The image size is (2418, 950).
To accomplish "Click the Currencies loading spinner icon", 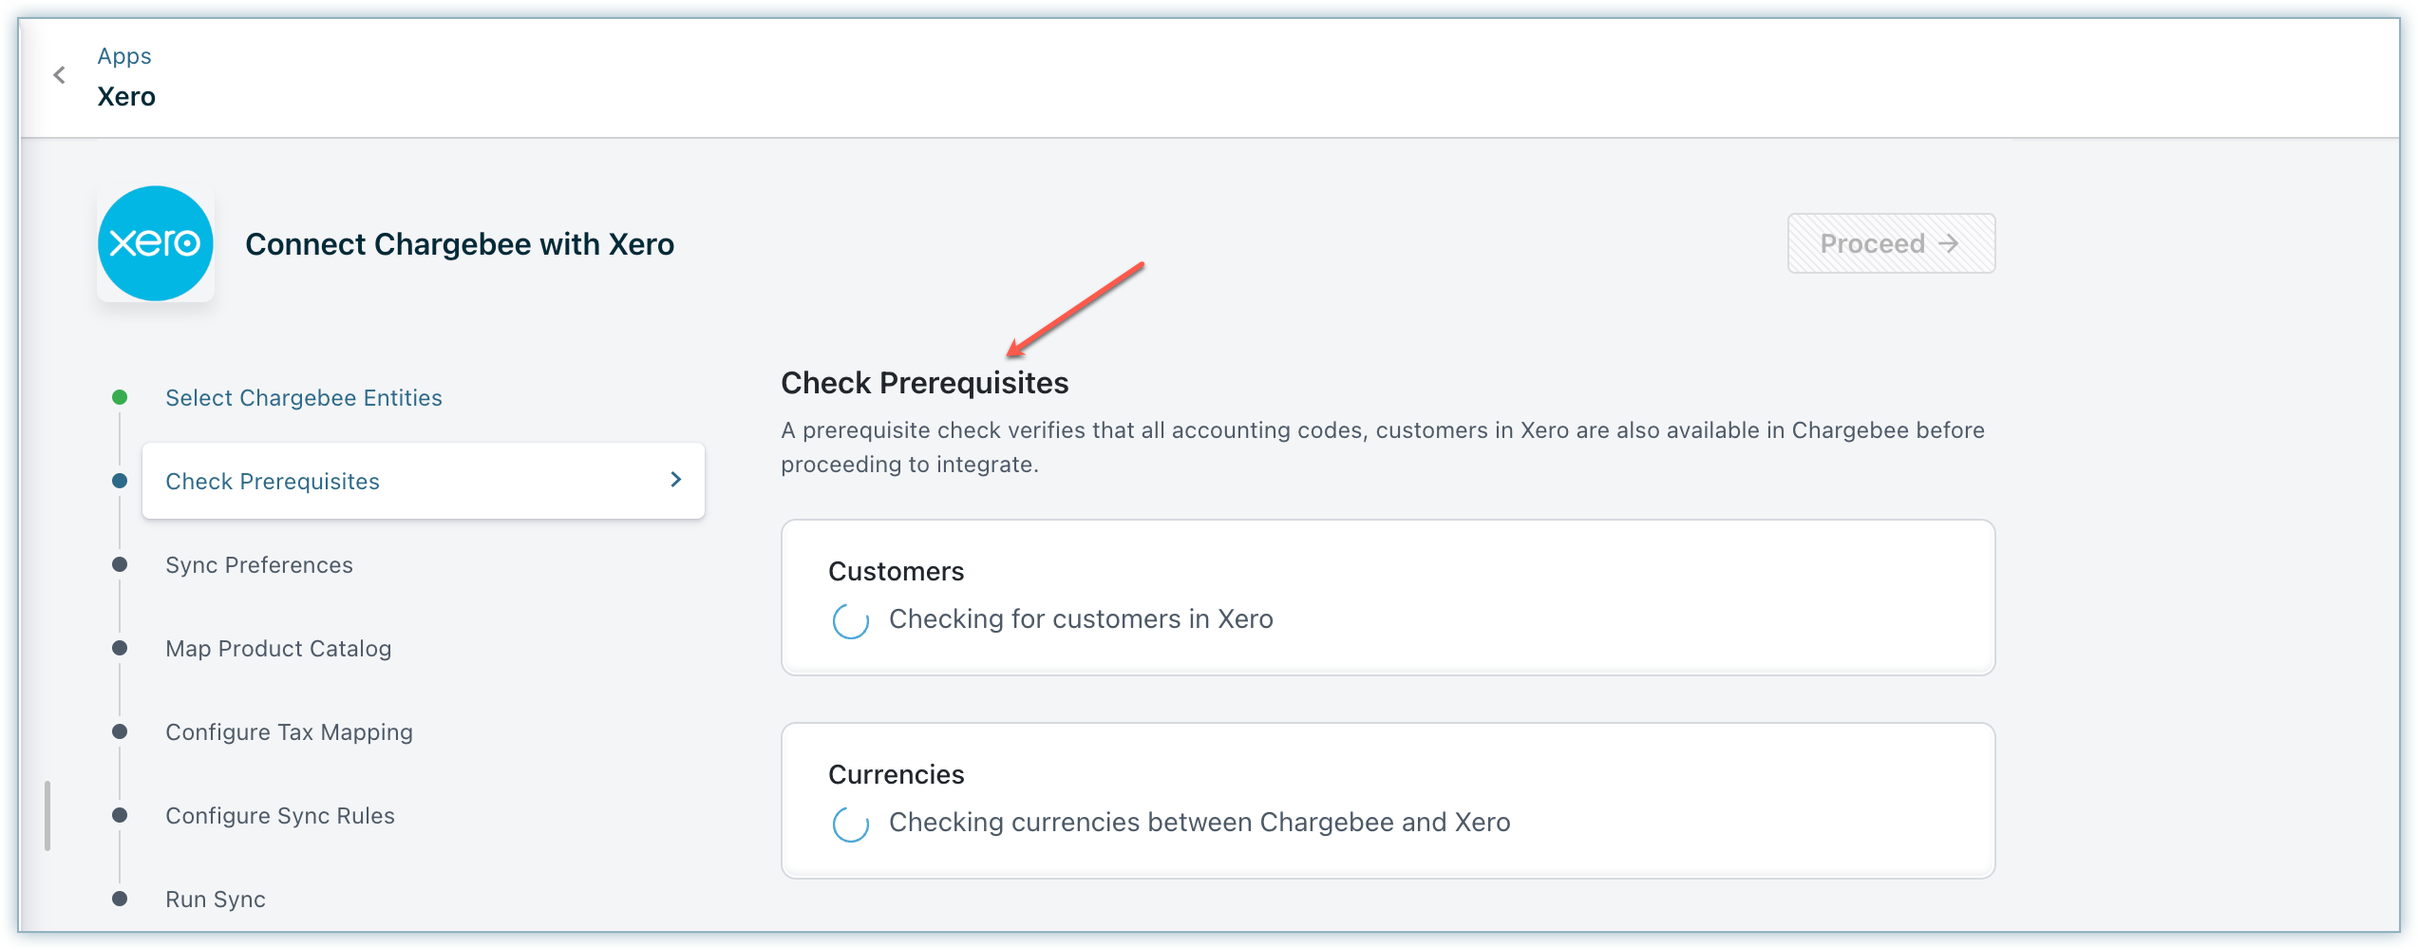I will (850, 824).
